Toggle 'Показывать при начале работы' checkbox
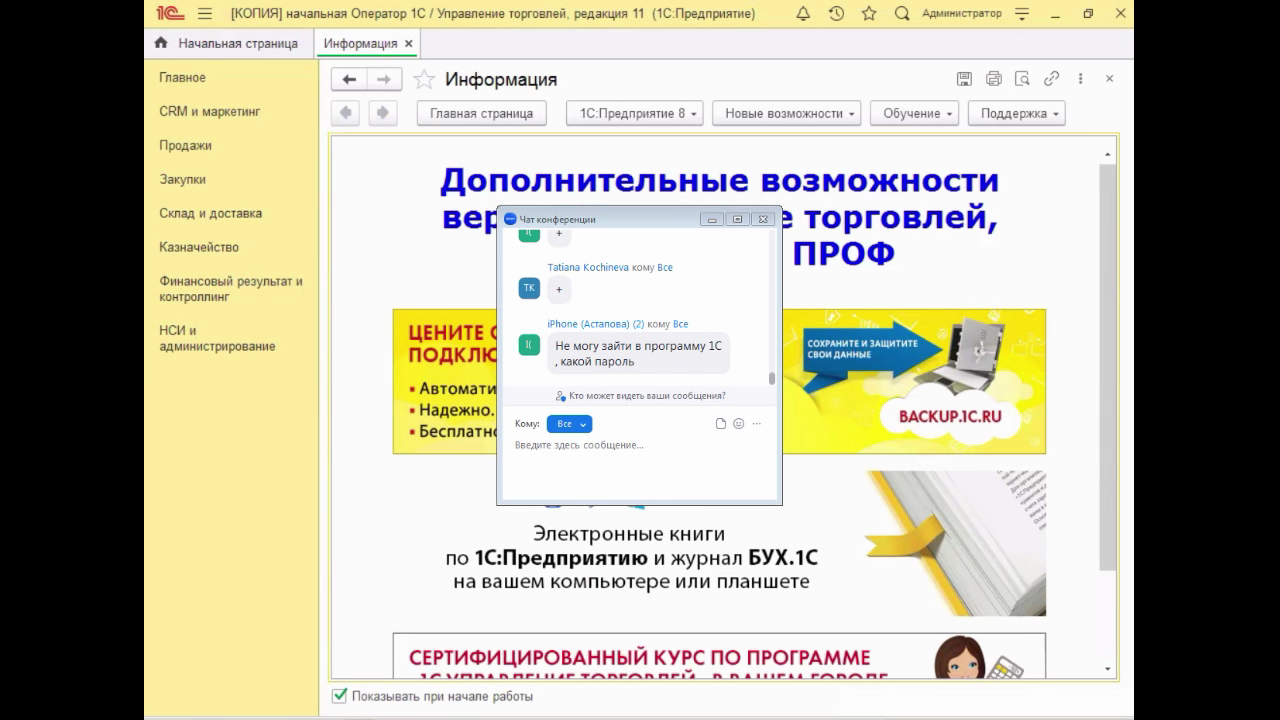The height and width of the screenshot is (720, 1280). point(340,696)
